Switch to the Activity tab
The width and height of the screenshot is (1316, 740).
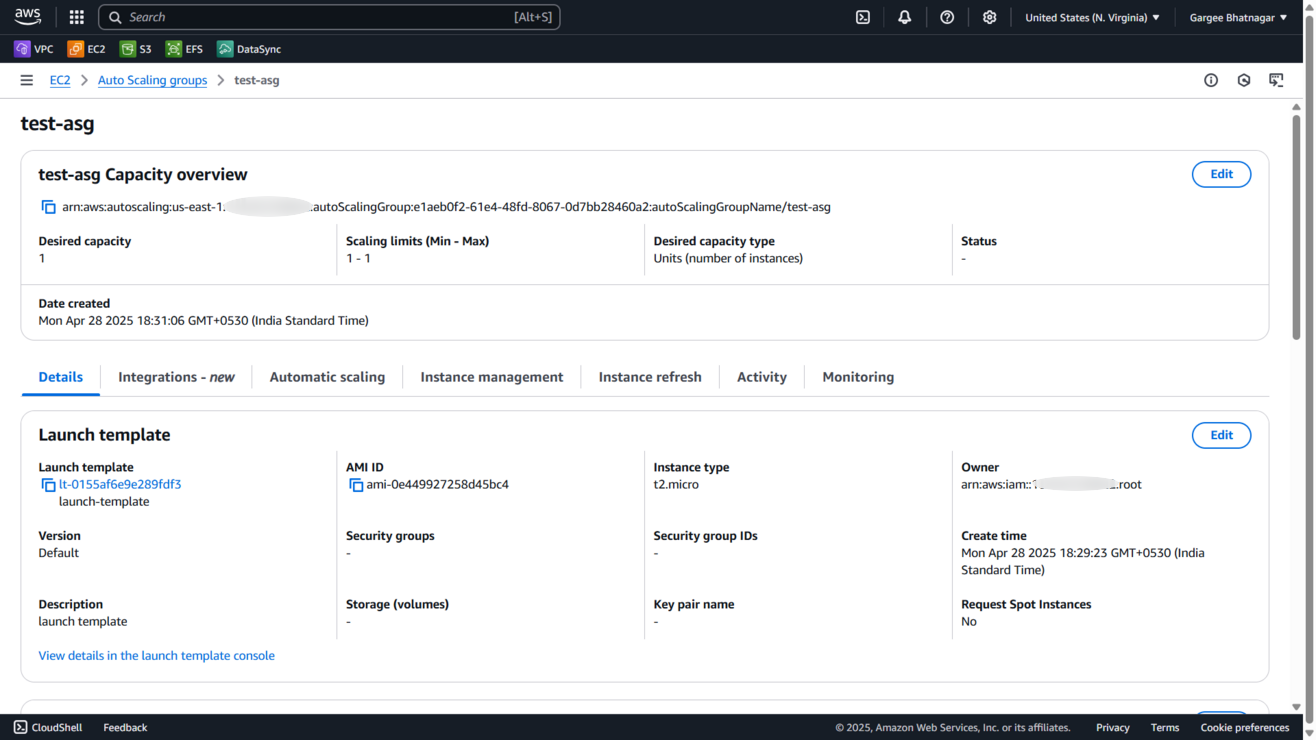(762, 377)
